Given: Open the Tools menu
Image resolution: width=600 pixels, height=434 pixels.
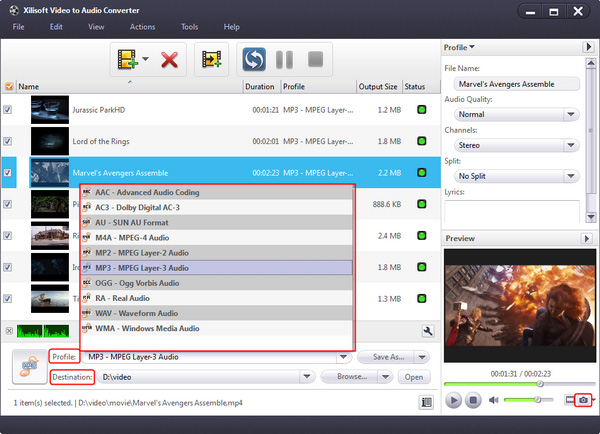Looking at the screenshot, I should coord(189,27).
